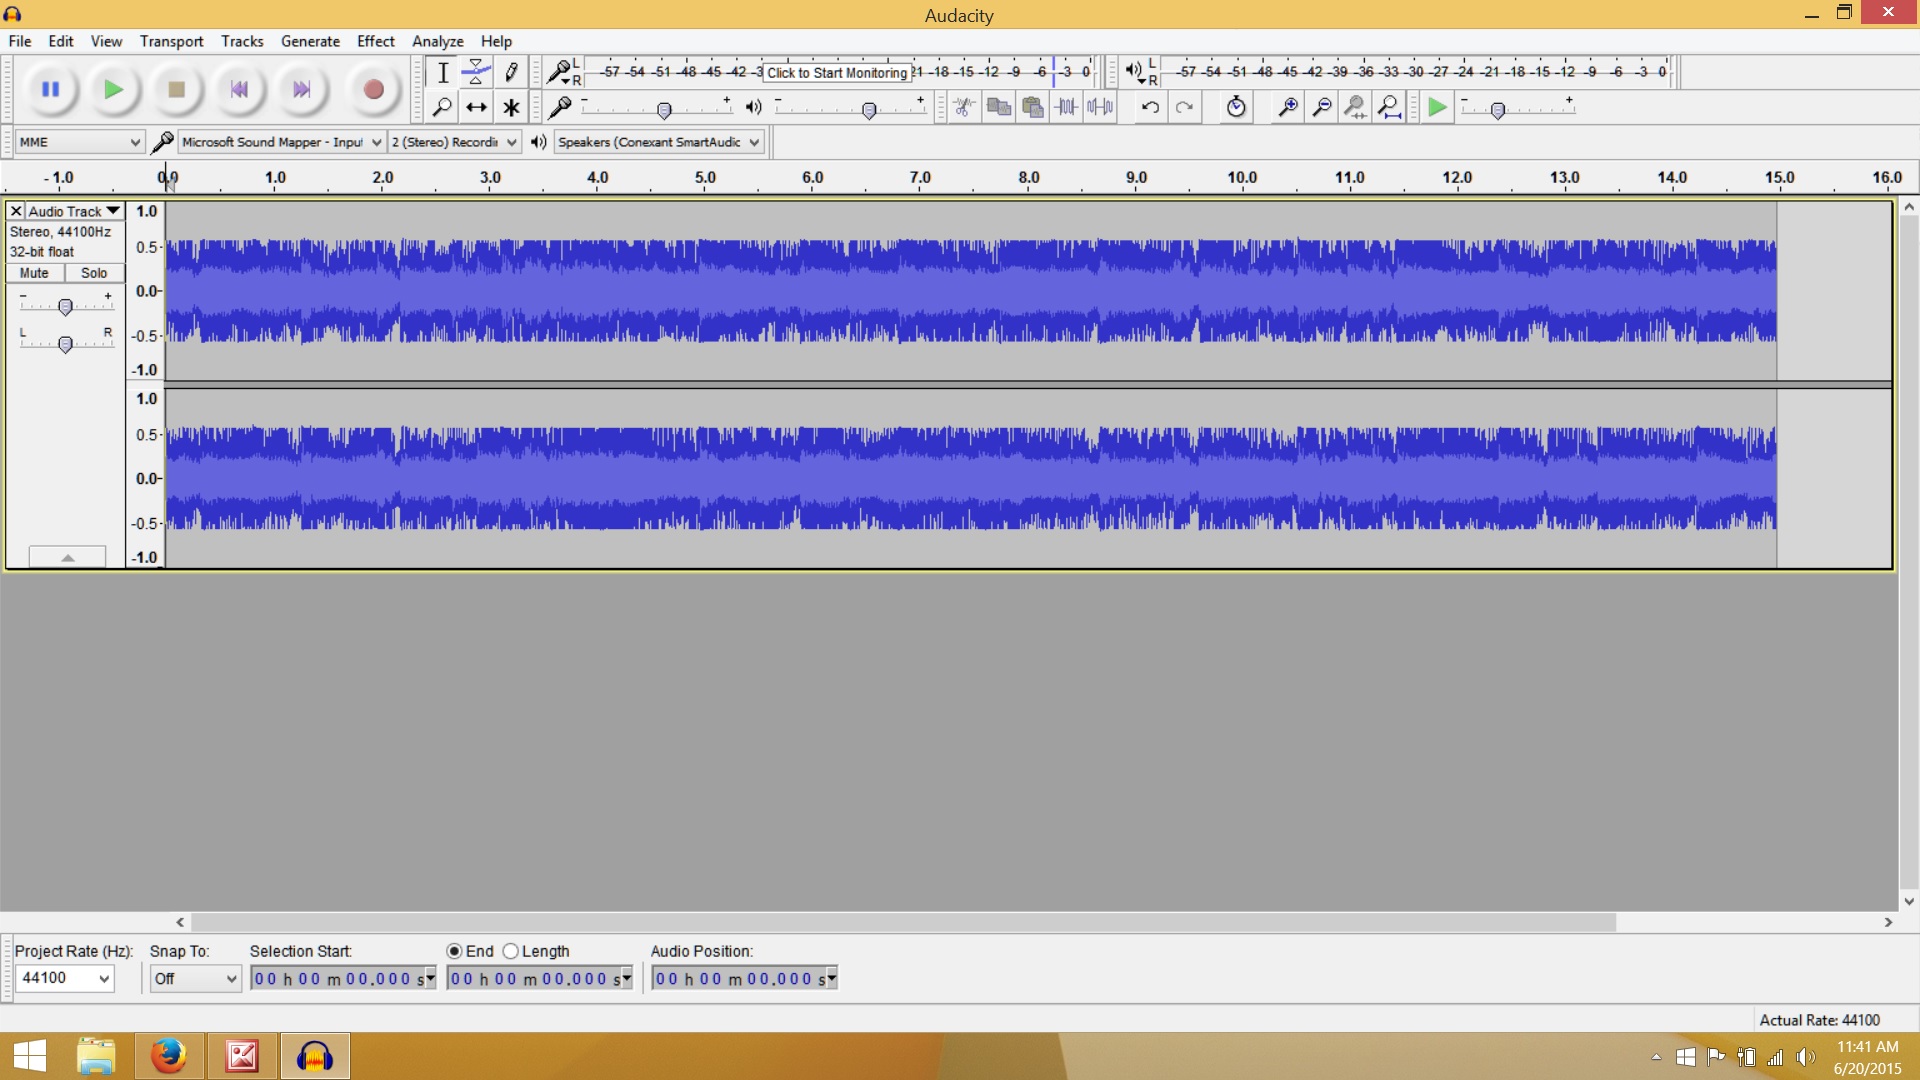This screenshot has height=1080, width=1920.
Task: Zoom in on the waveform
Action: (1288, 107)
